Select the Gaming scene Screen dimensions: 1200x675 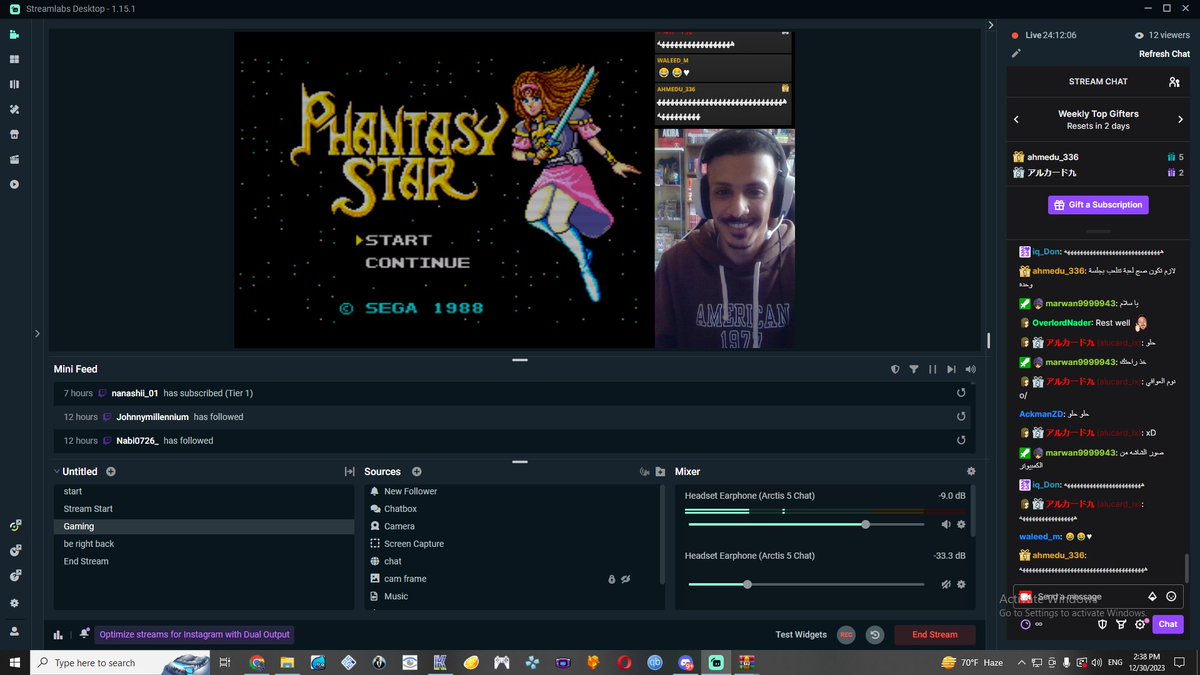tap(204, 526)
